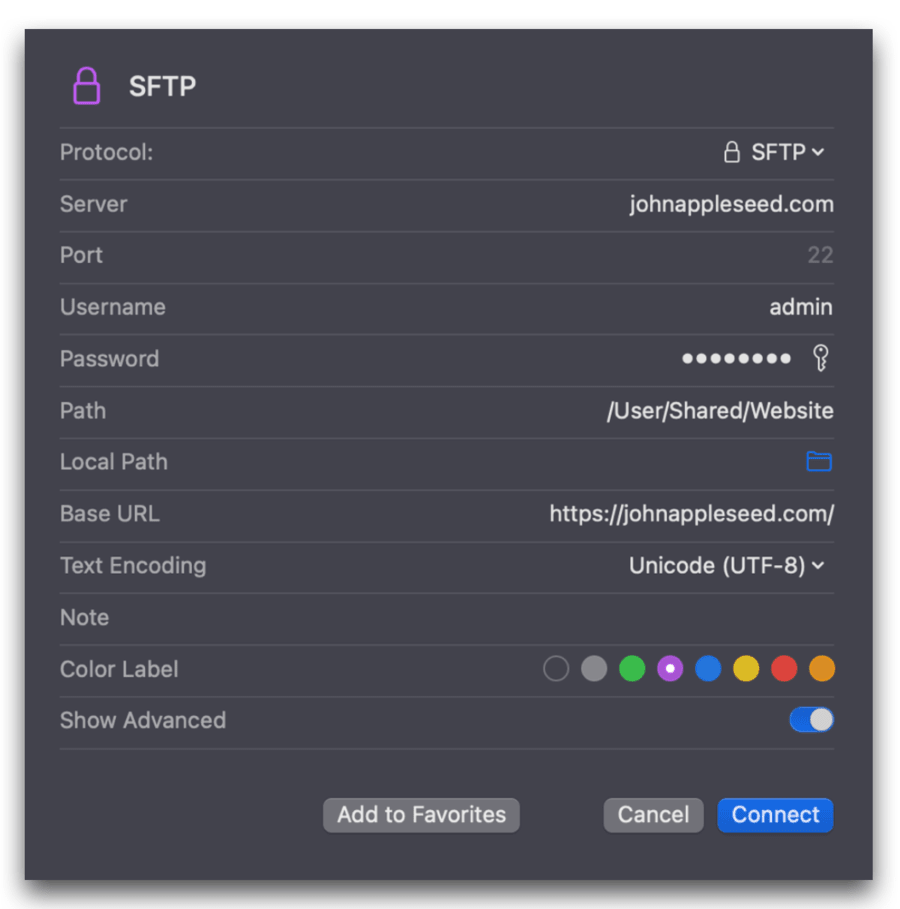Click the empty Note field
Screen dimensions: 900x909
(600, 617)
